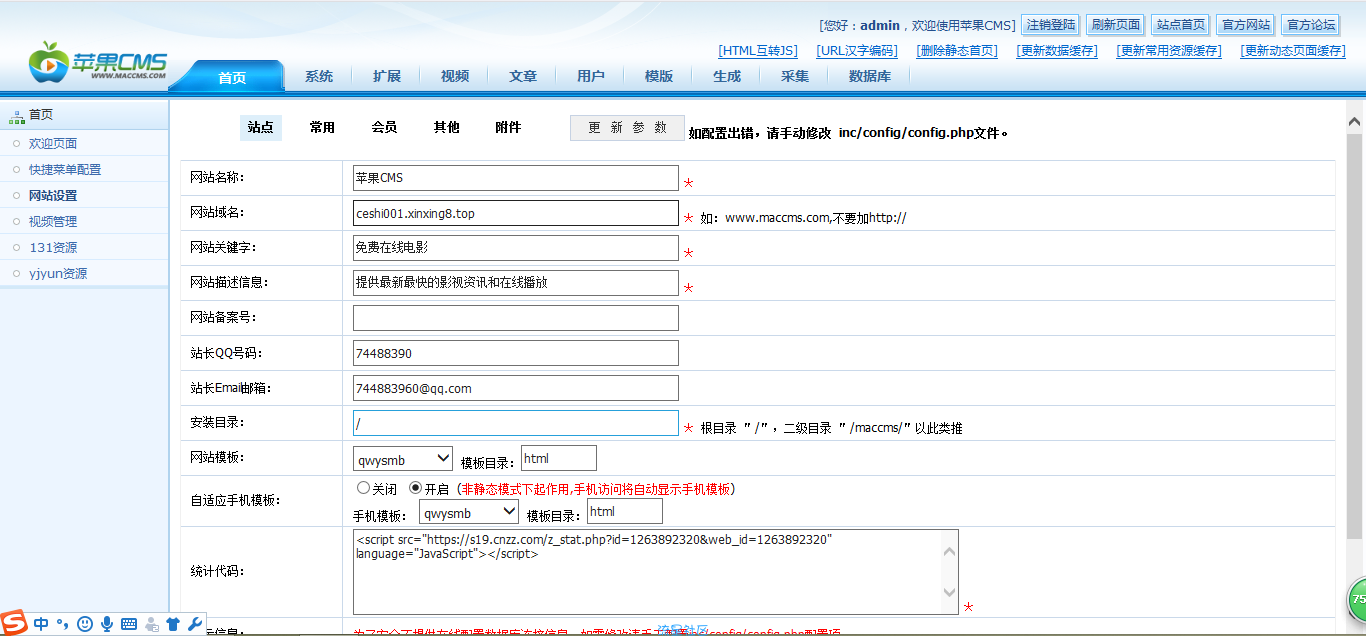1366x636 pixels.
Task: Click the 网站模板 模板目录 html field
Action: [x=559, y=459]
